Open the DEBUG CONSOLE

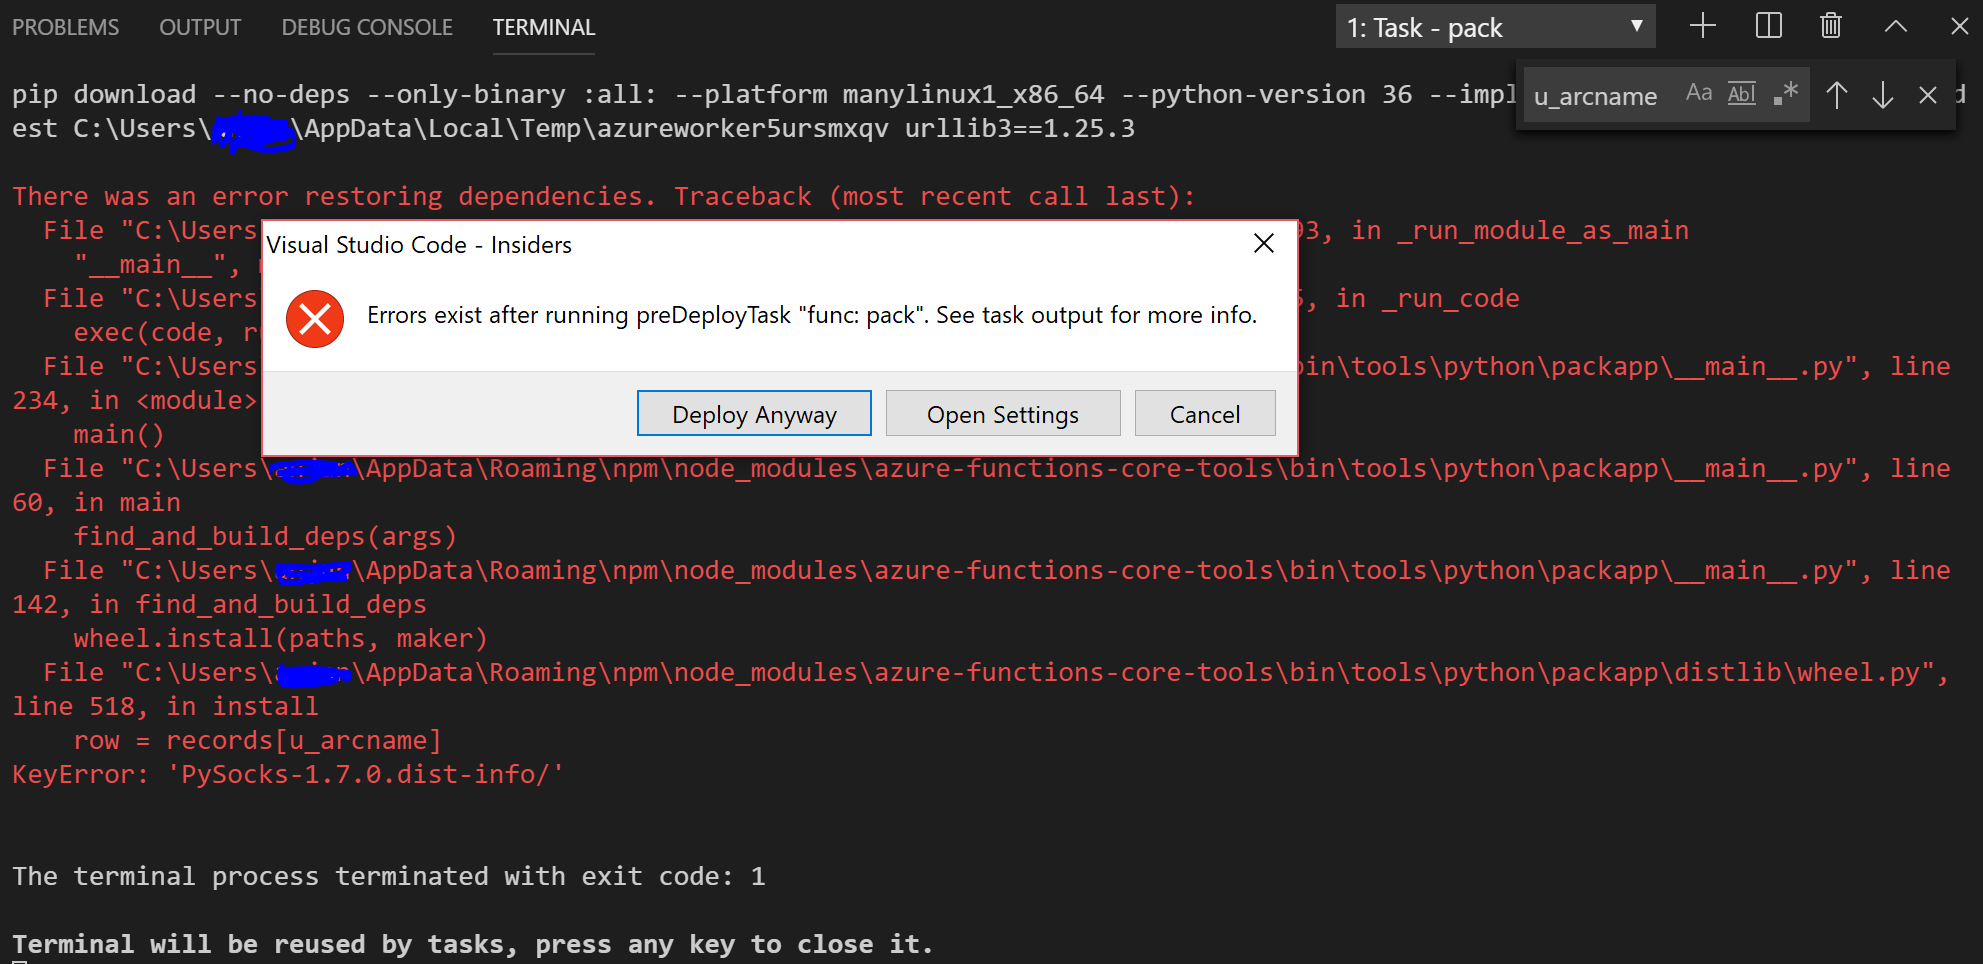pyautogui.click(x=366, y=27)
